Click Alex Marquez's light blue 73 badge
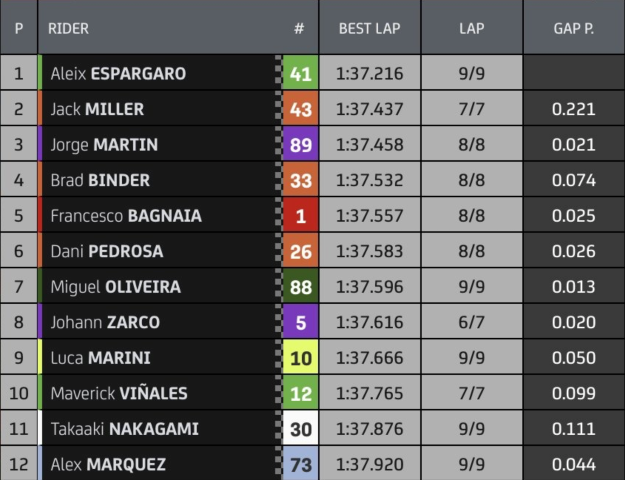625x480 pixels. (x=300, y=464)
